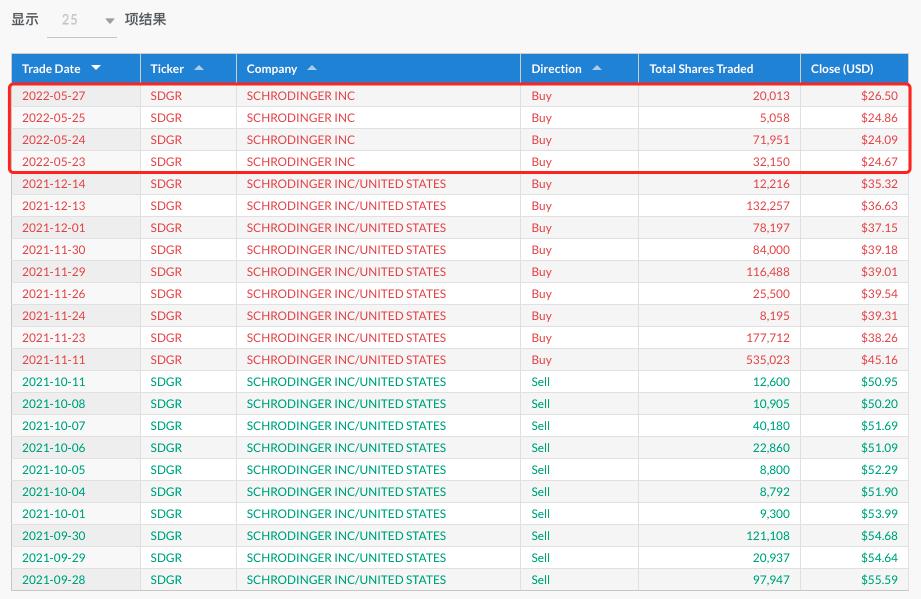The height and width of the screenshot is (599, 921).
Task: Sort by Close (USD) column header
Action: pyautogui.click(x=842, y=69)
